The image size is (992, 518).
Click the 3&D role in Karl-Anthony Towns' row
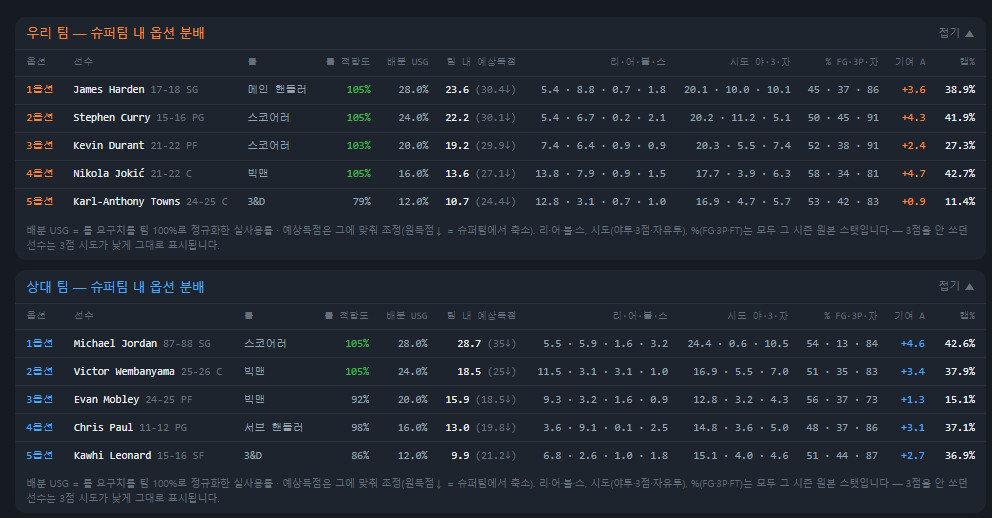pos(256,202)
